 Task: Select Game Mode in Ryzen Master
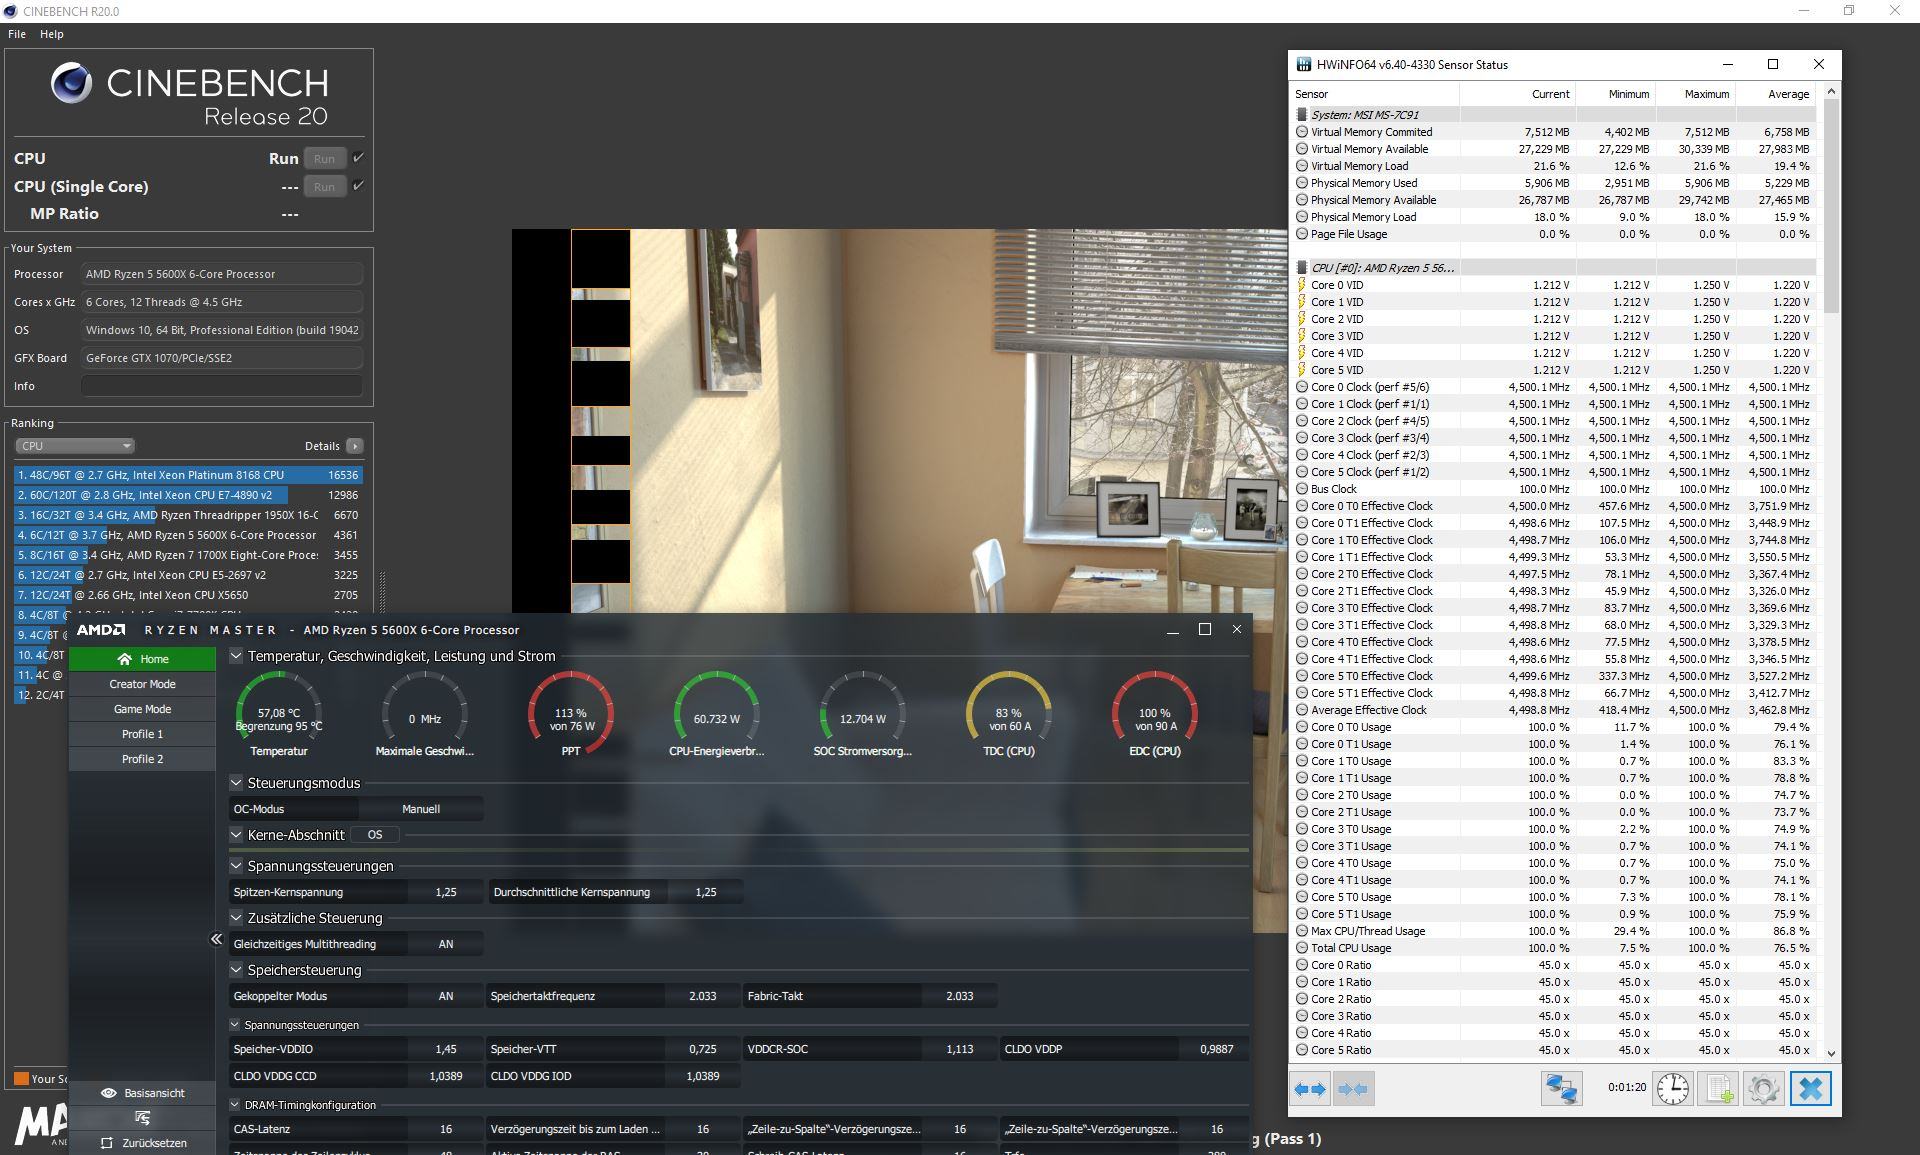point(142,709)
